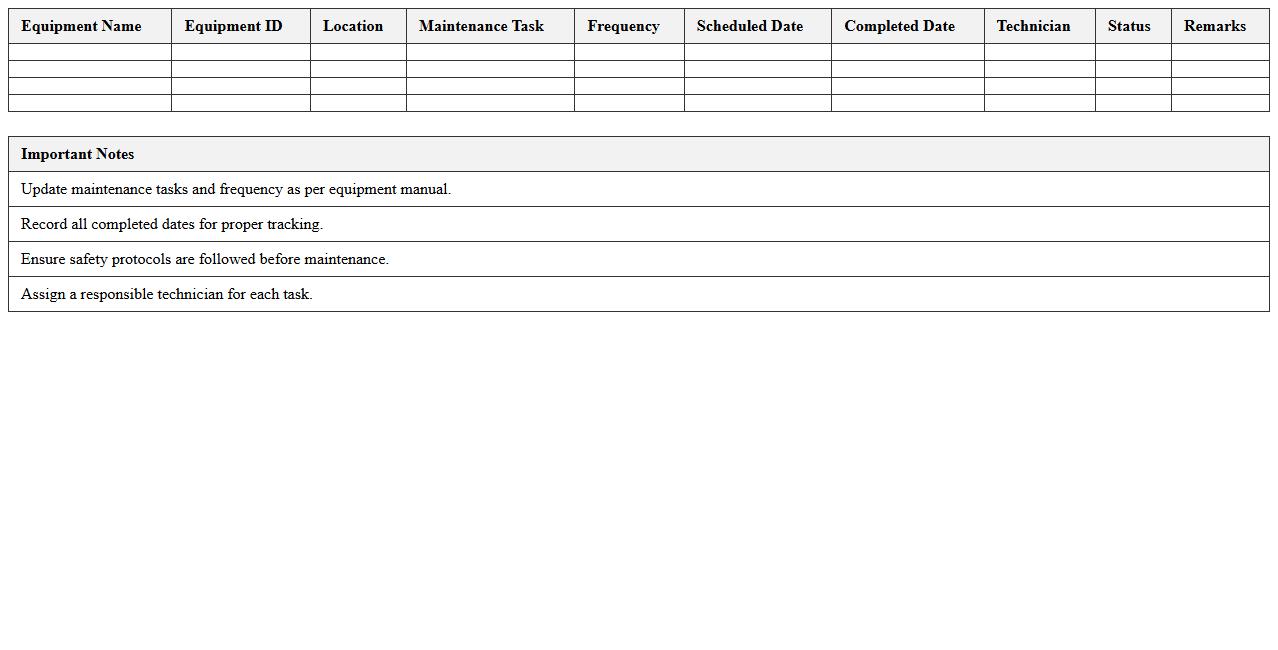This screenshot has height=650, width=1278.
Task: Click the note about recording completed dates
Action: tap(172, 224)
